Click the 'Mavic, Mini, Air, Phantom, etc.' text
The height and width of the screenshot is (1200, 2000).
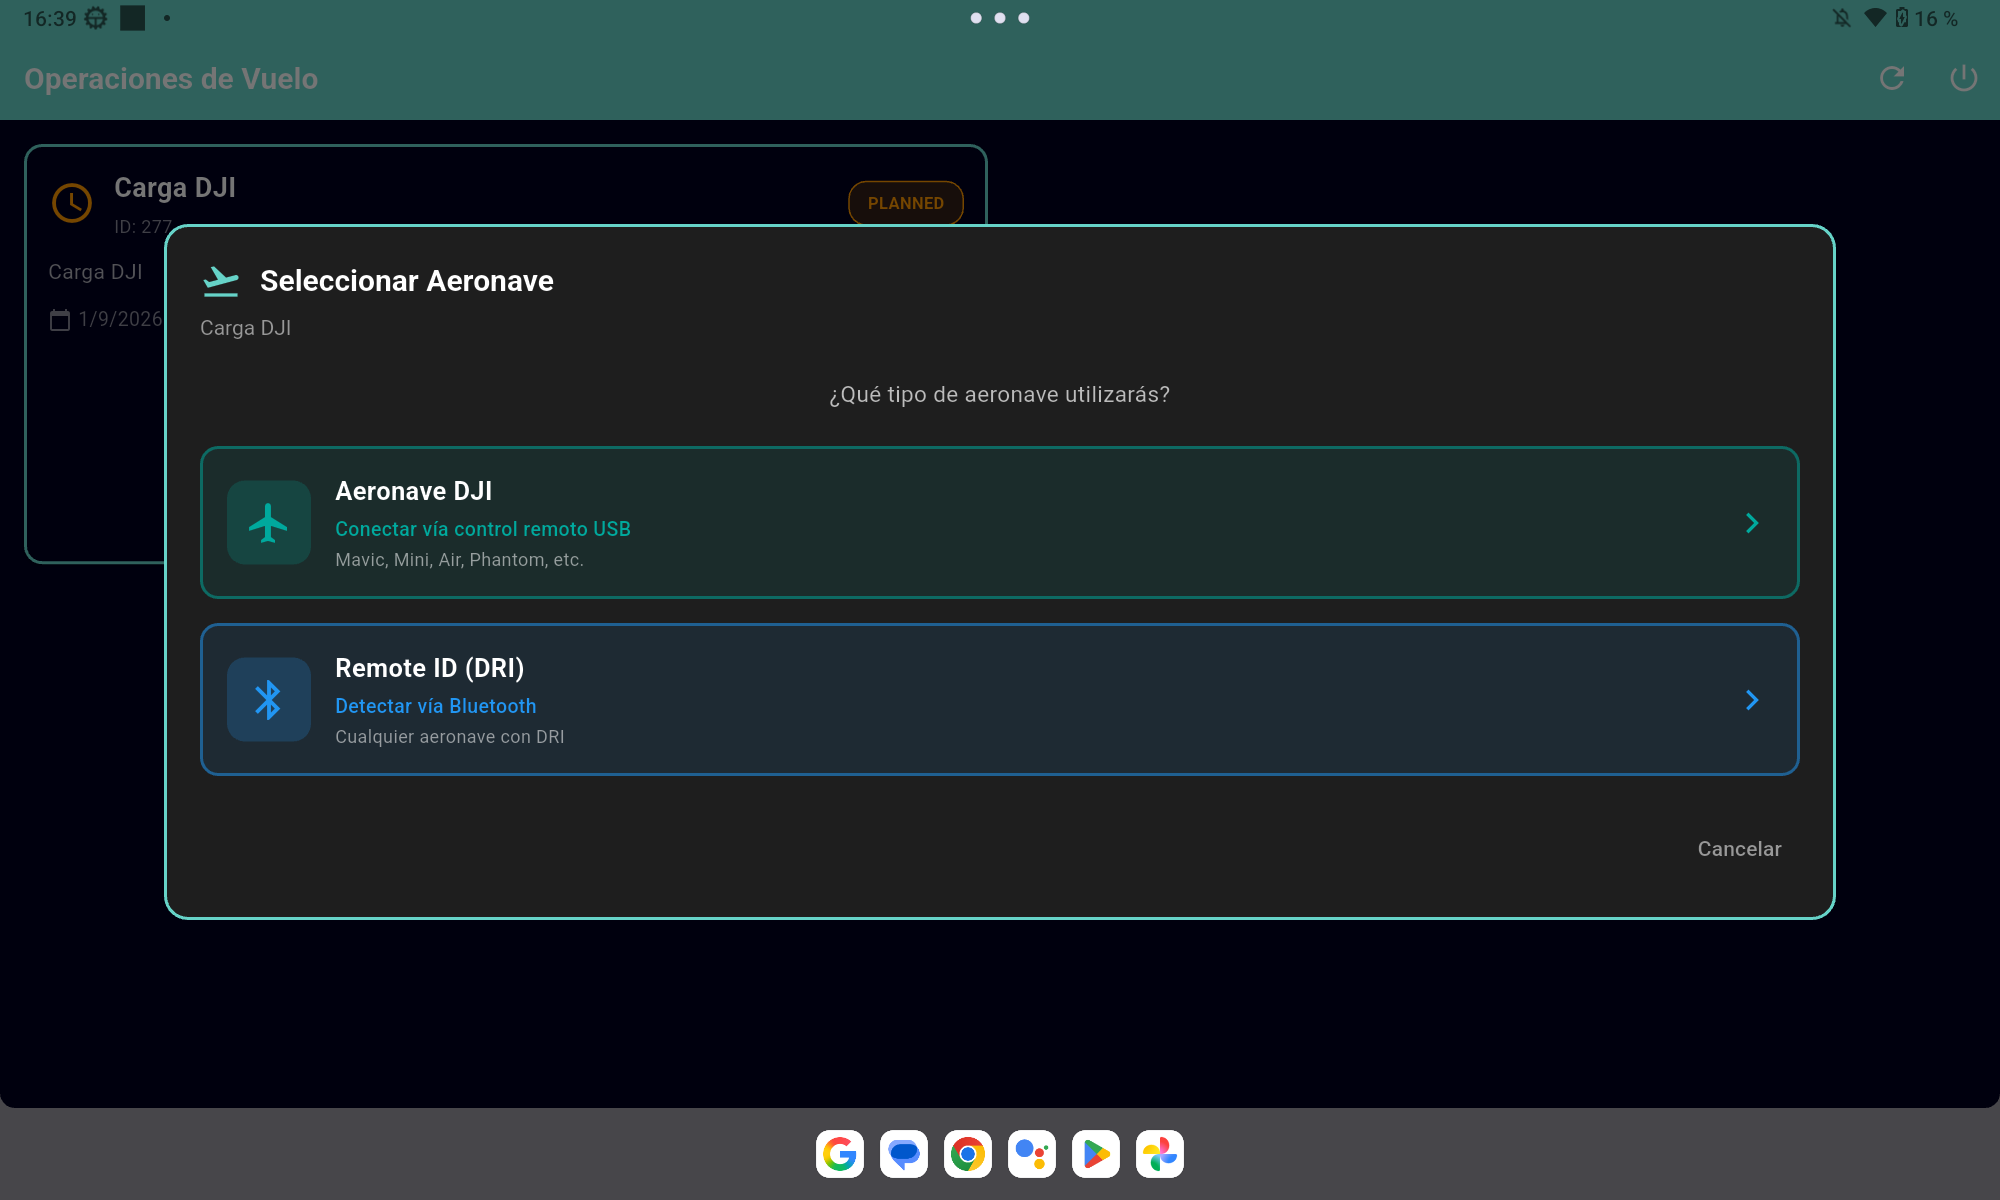[459, 560]
